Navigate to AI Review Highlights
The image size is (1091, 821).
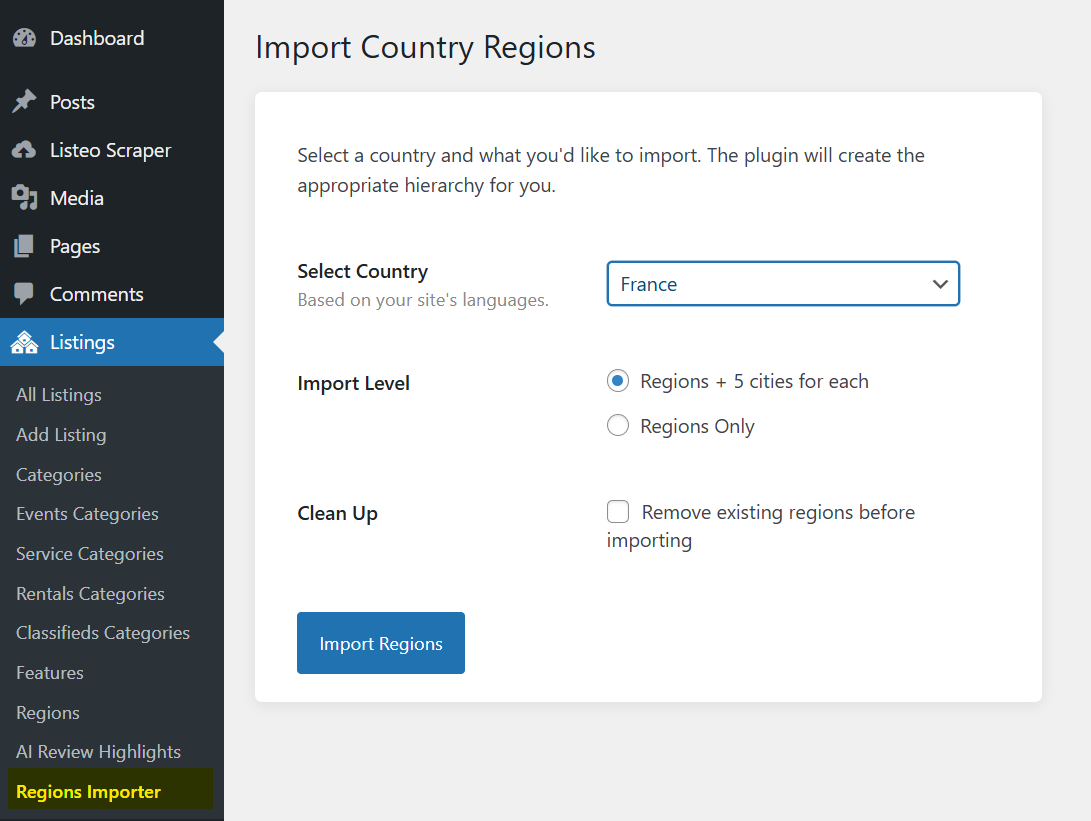98,752
